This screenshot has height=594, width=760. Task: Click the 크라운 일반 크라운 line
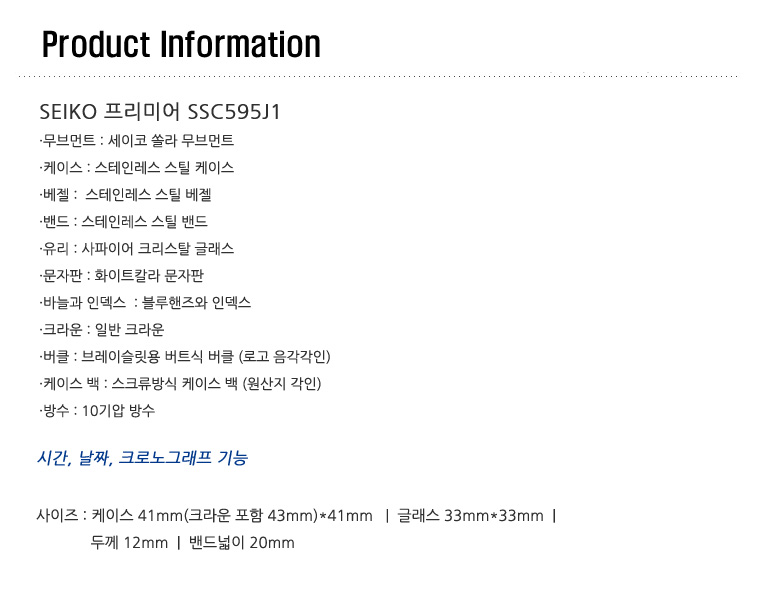coord(102,330)
